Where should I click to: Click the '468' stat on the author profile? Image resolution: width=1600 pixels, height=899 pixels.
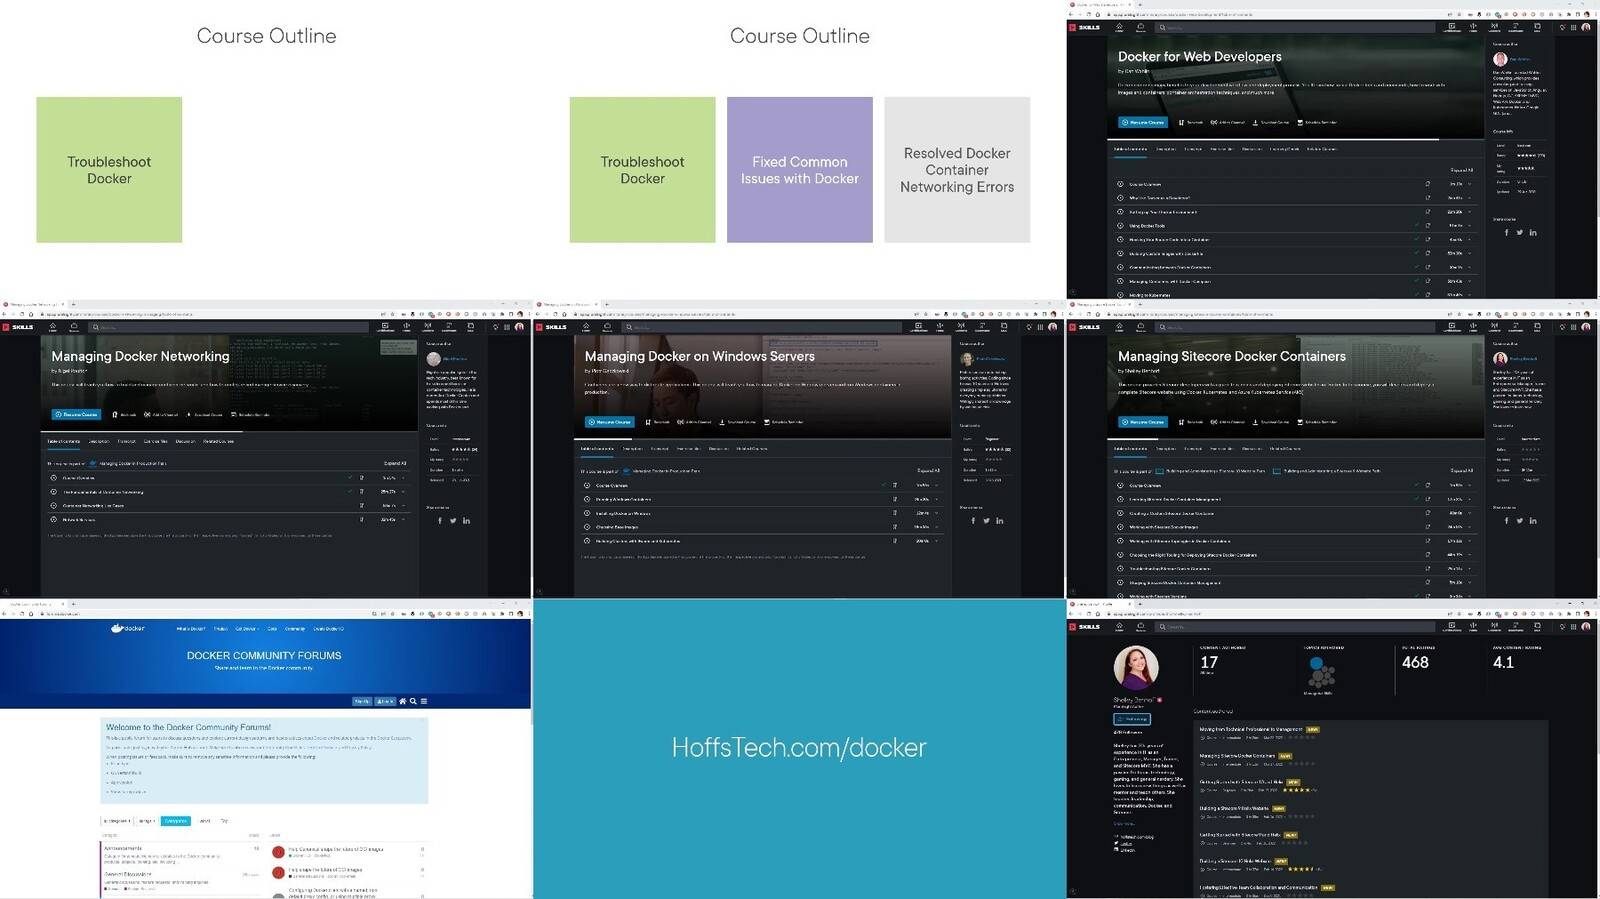point(1415,662)
